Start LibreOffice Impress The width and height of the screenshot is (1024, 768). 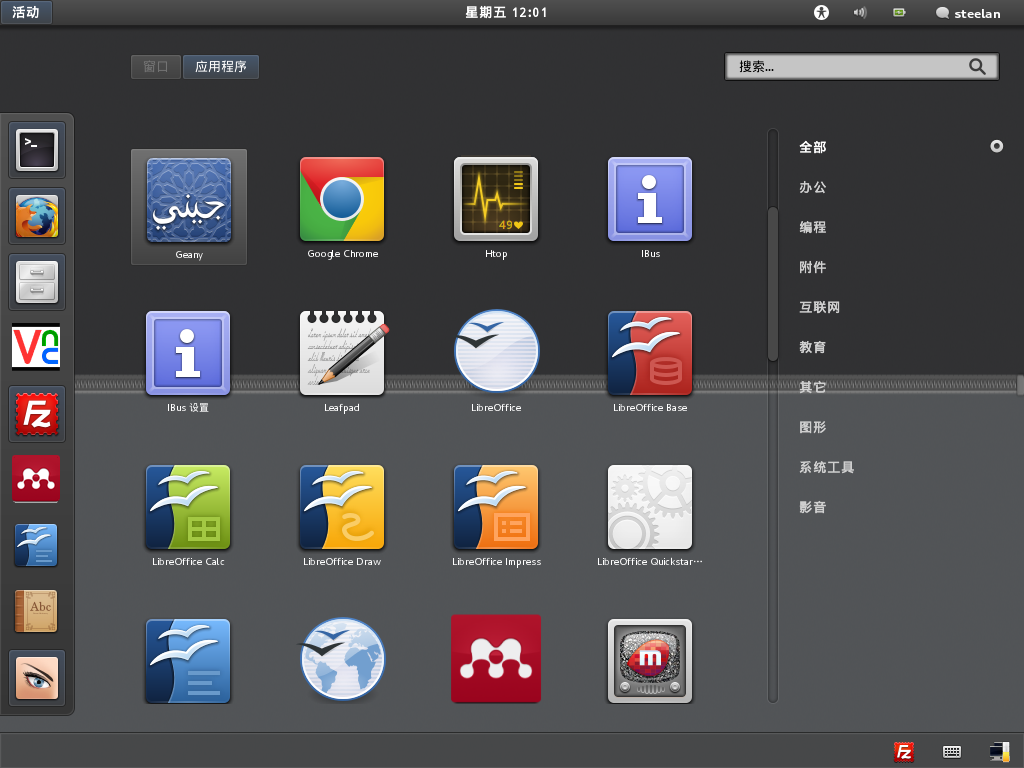(496, 515)
